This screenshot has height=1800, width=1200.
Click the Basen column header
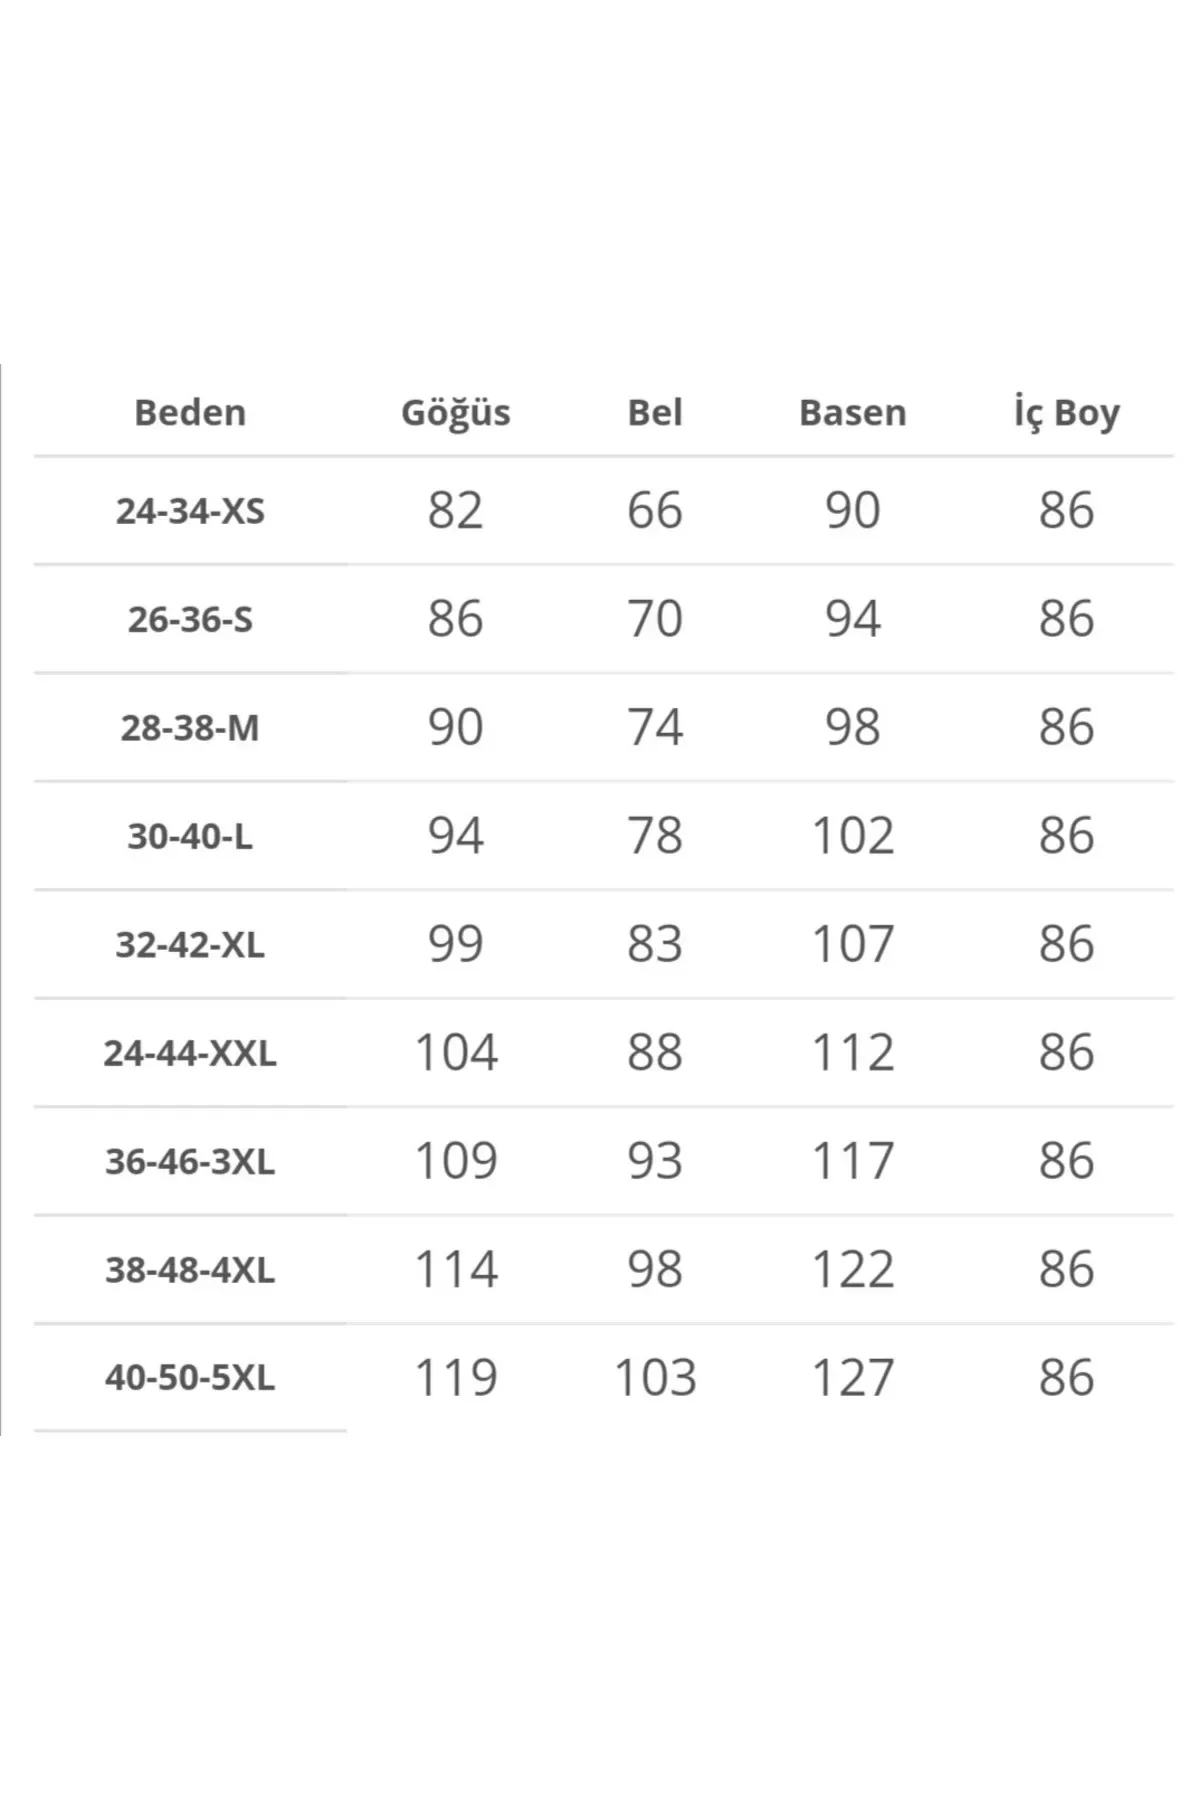(852, 412)
